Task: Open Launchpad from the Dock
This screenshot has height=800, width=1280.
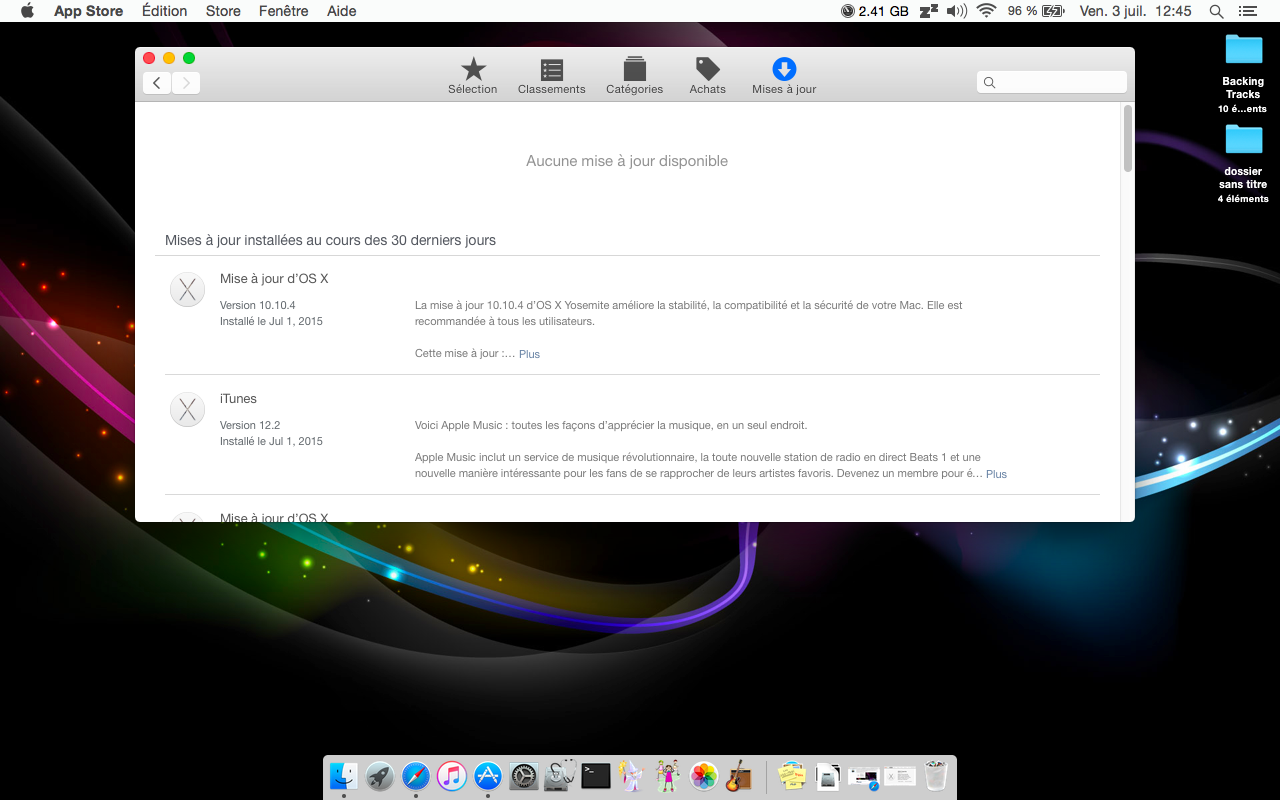Action: [380, 776]
